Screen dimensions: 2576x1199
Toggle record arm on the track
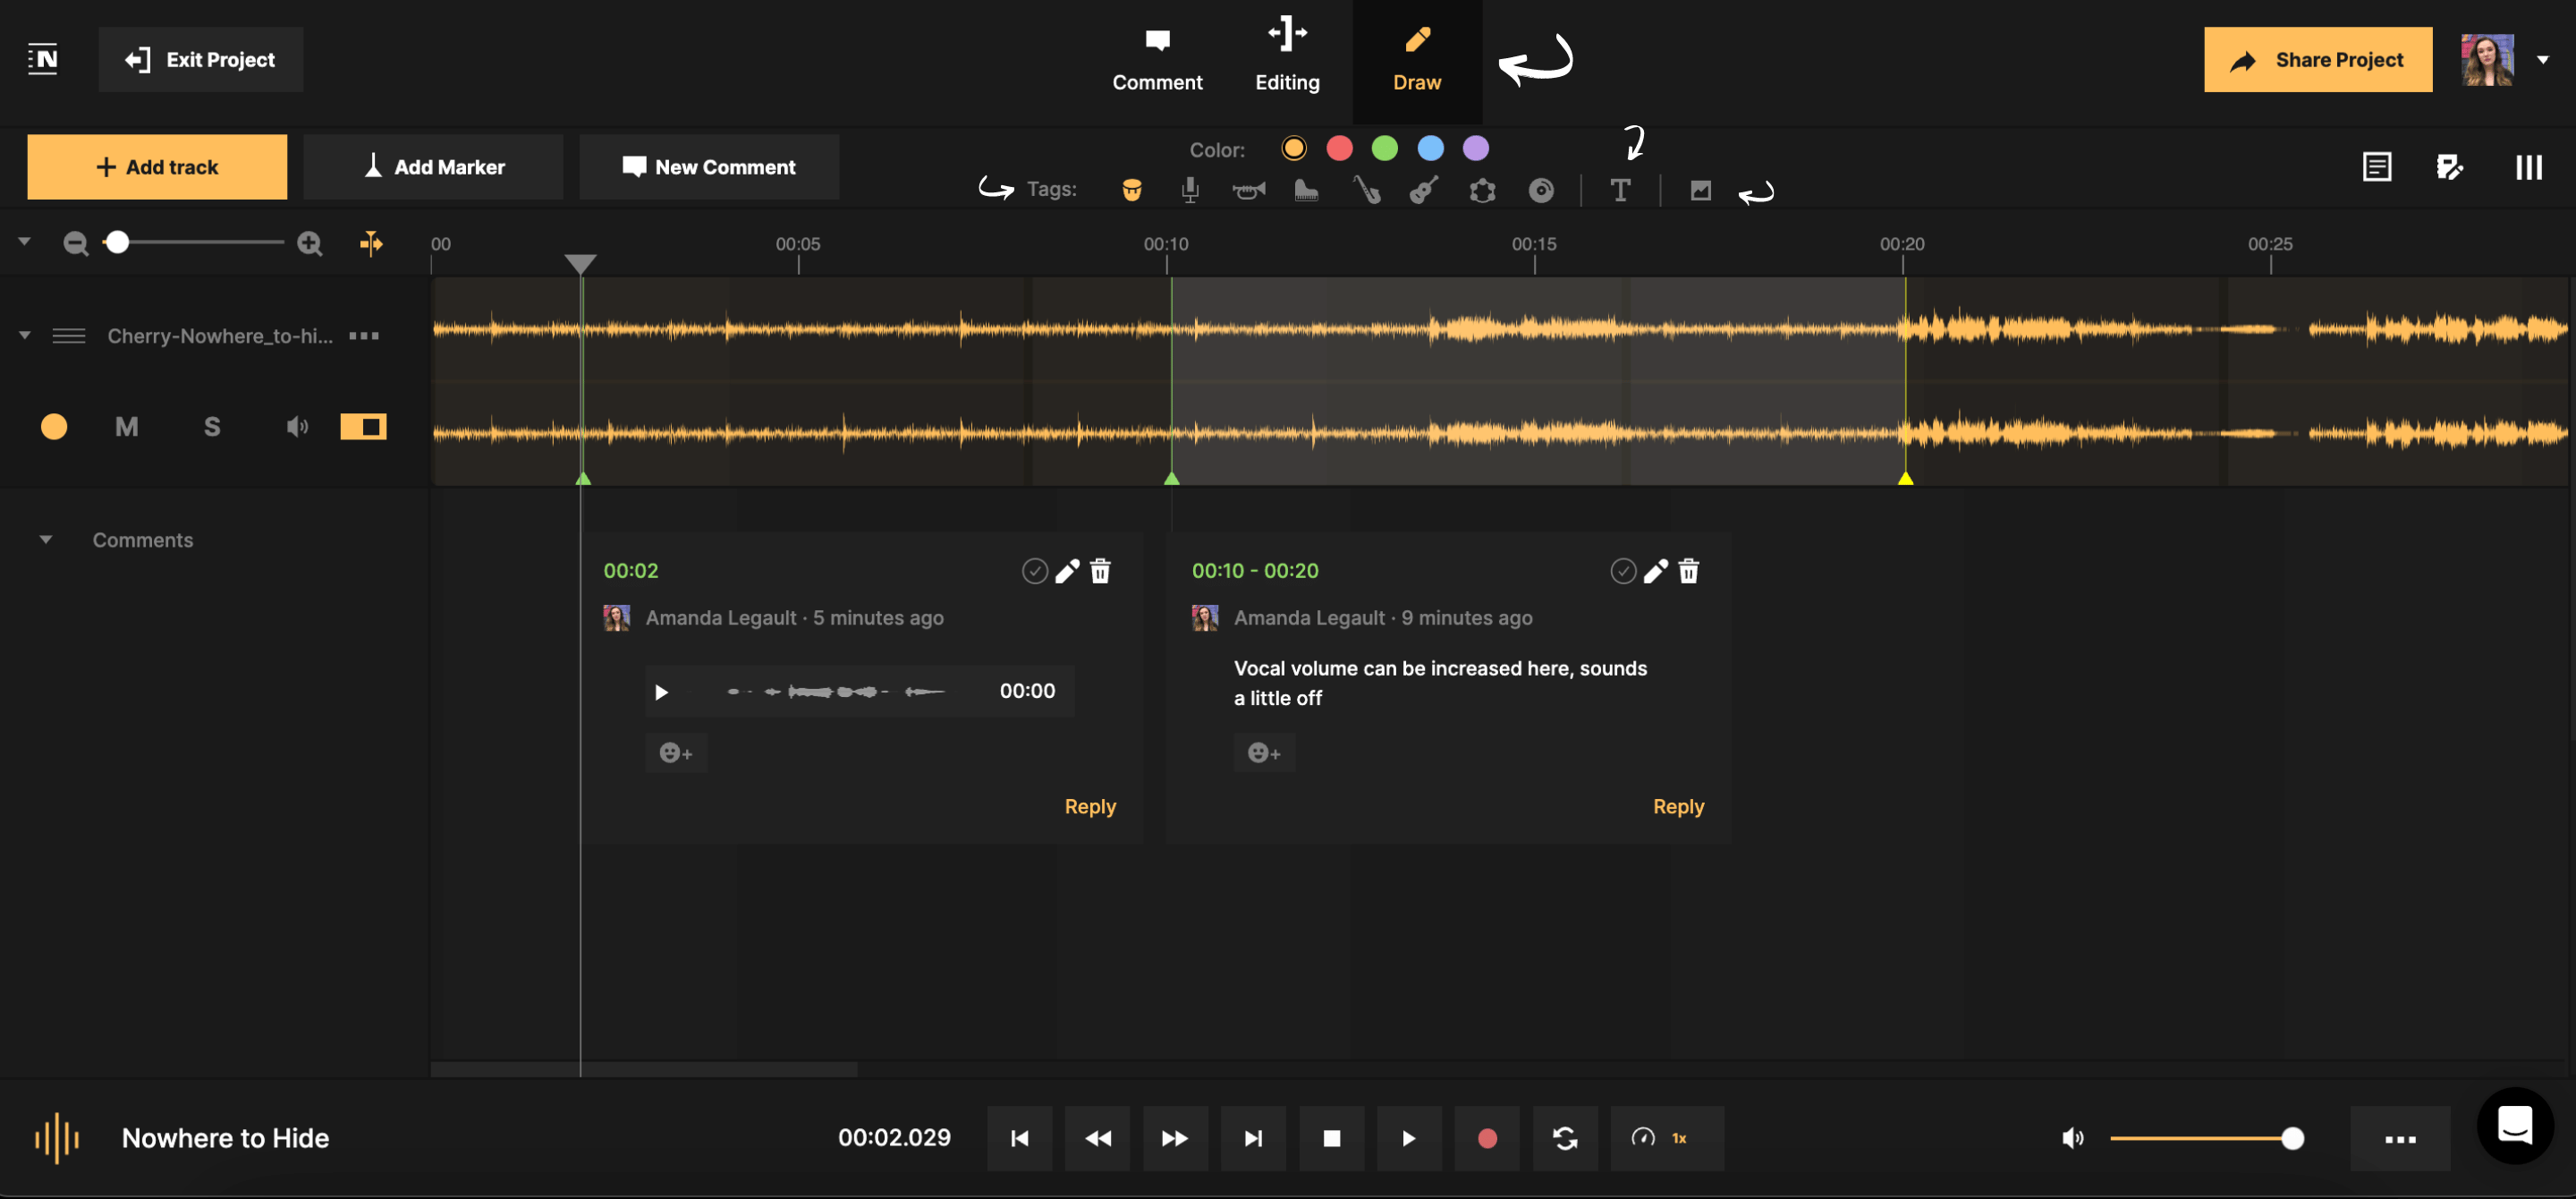tap(54, 426)
